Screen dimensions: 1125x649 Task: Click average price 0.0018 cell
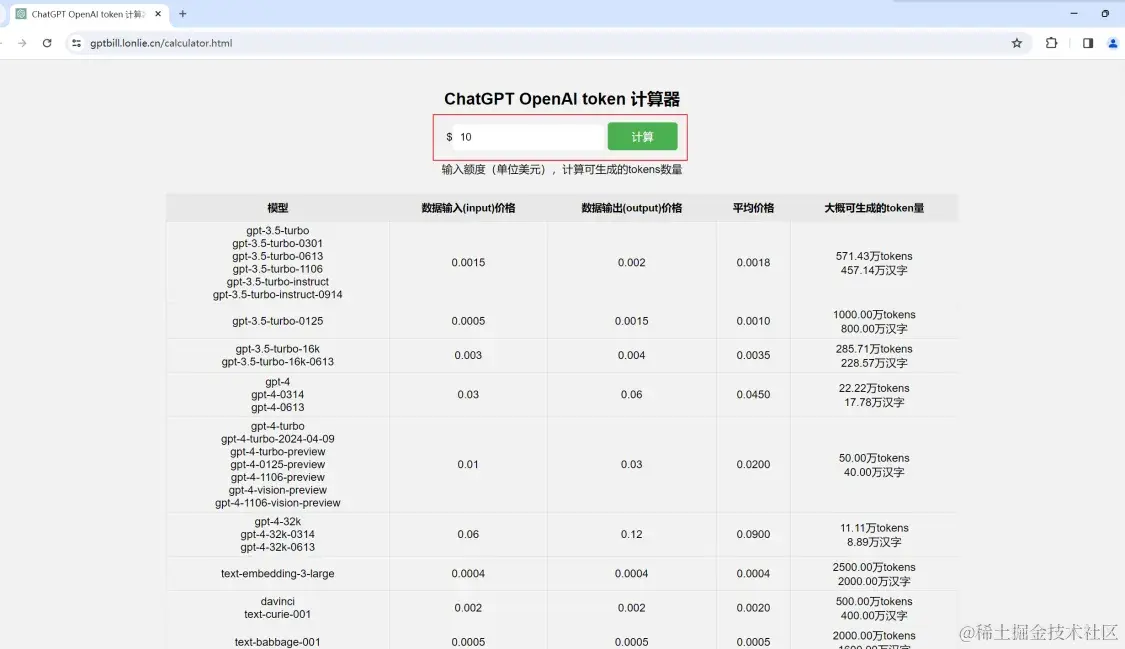753,262
